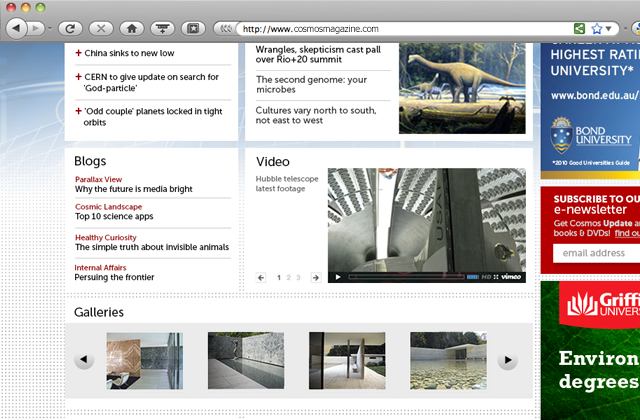Image resolution: width=640 pixels, height=420 pixels.
Task: Play the Hubble telescope video
Action: coord(338,277)
